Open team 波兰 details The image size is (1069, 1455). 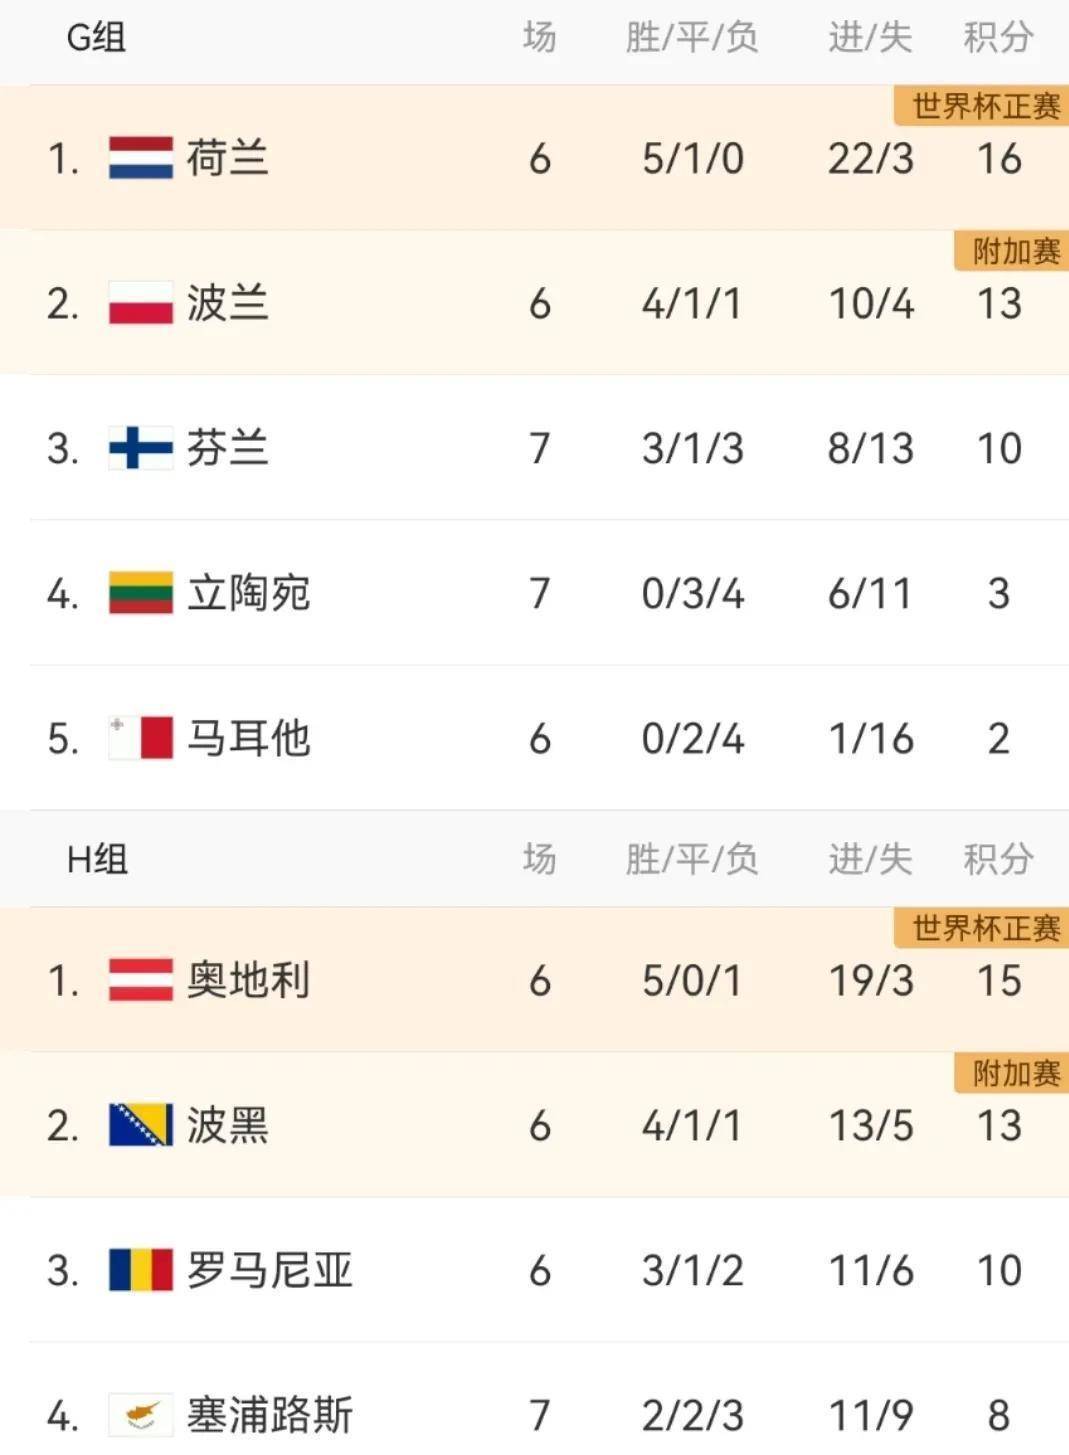click(x=227, y=303)
